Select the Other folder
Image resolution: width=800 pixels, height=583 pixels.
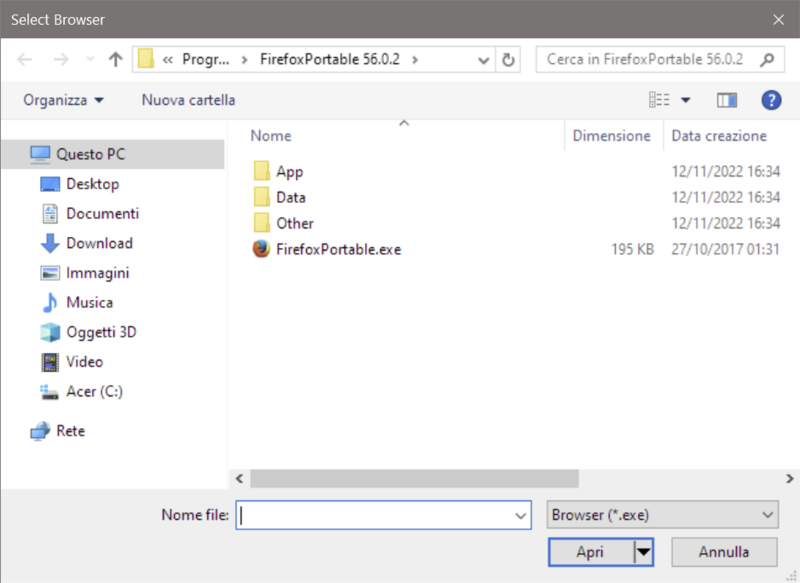point(295,223)
